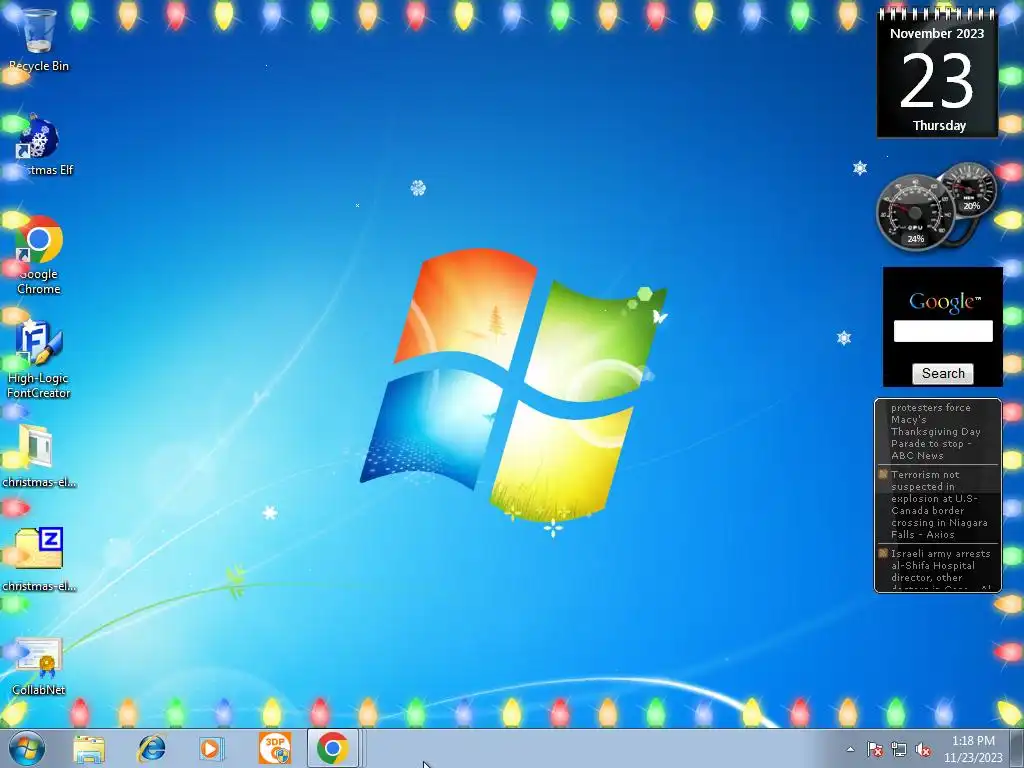Open the Recycle Bin desktop icon
This screenshot has height=768, width=1024.
(39, 38)
